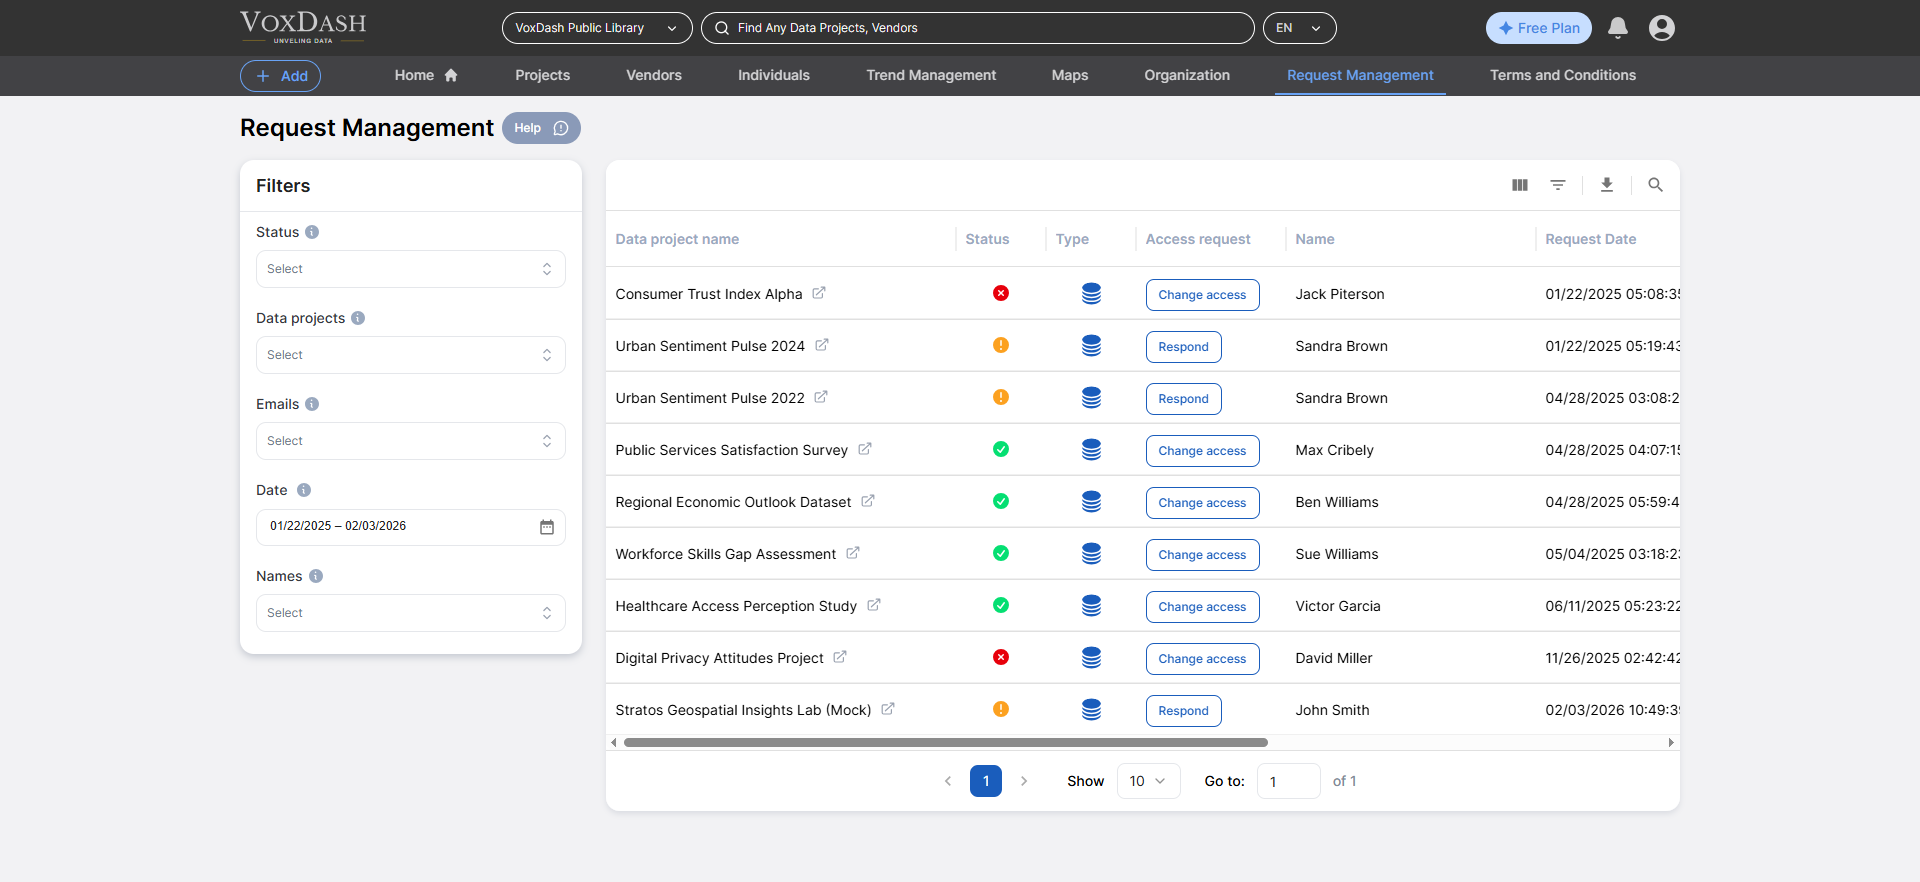
Task: Expand VoxDash Public Library dropdown
Action: pos(597,28)
